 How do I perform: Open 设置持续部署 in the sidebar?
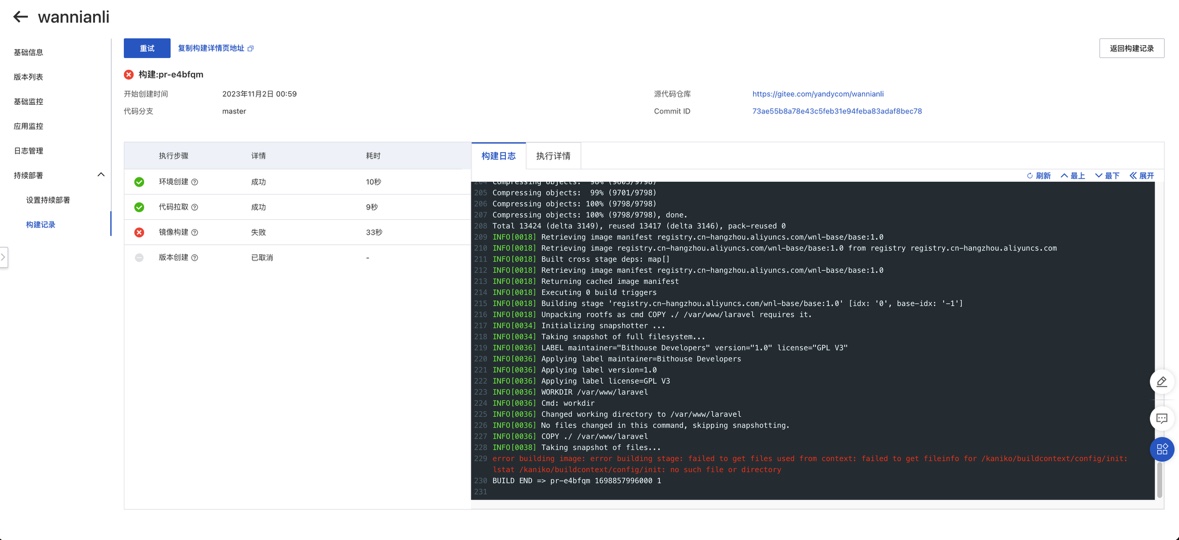click(48, 200)
